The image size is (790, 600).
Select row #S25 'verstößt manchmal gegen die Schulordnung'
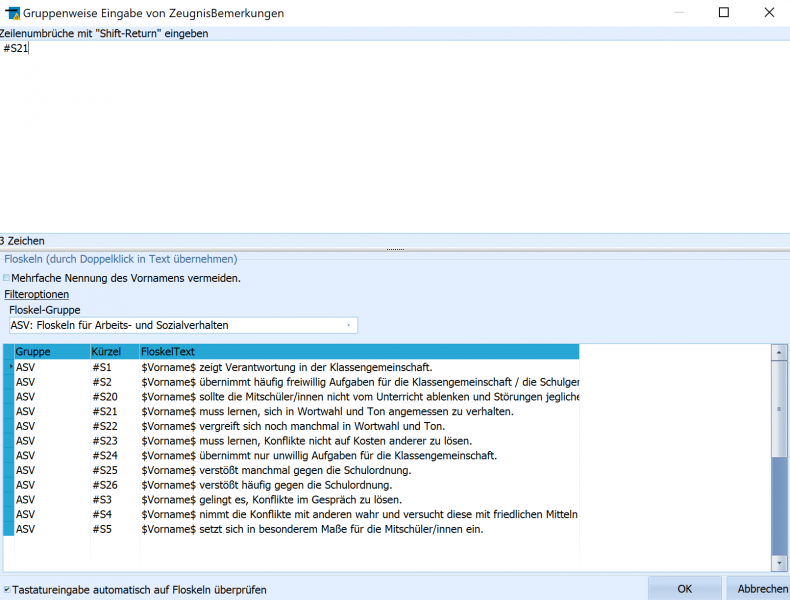click(291, 470)
